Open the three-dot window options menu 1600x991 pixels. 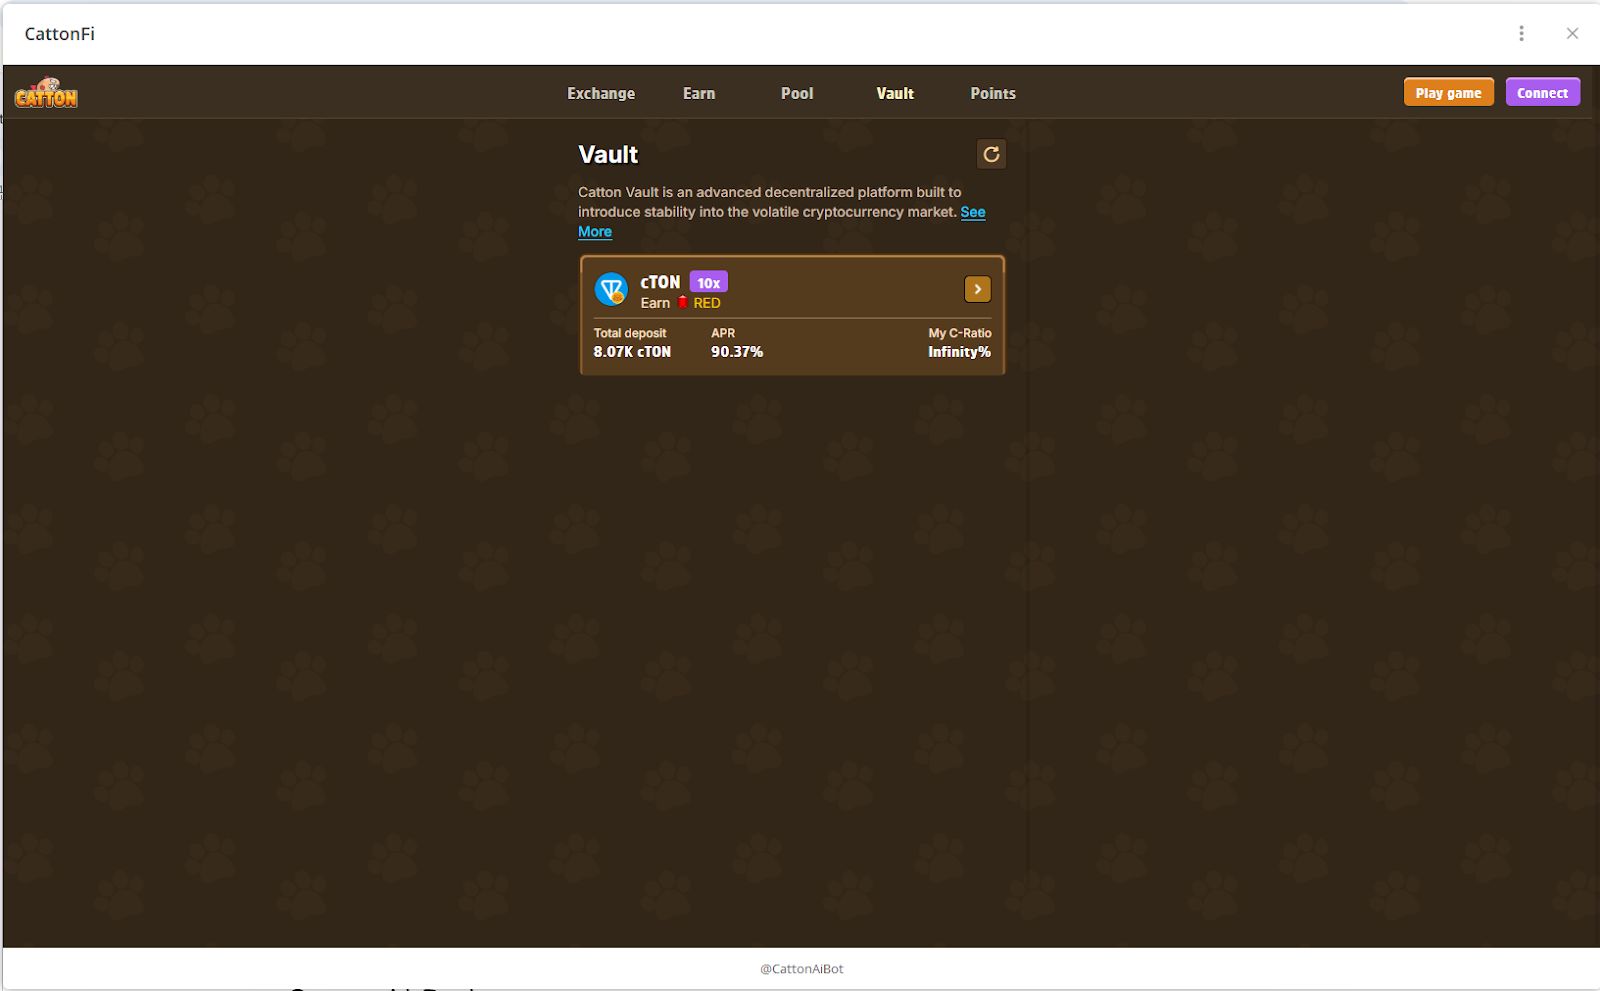[1521, 33]
